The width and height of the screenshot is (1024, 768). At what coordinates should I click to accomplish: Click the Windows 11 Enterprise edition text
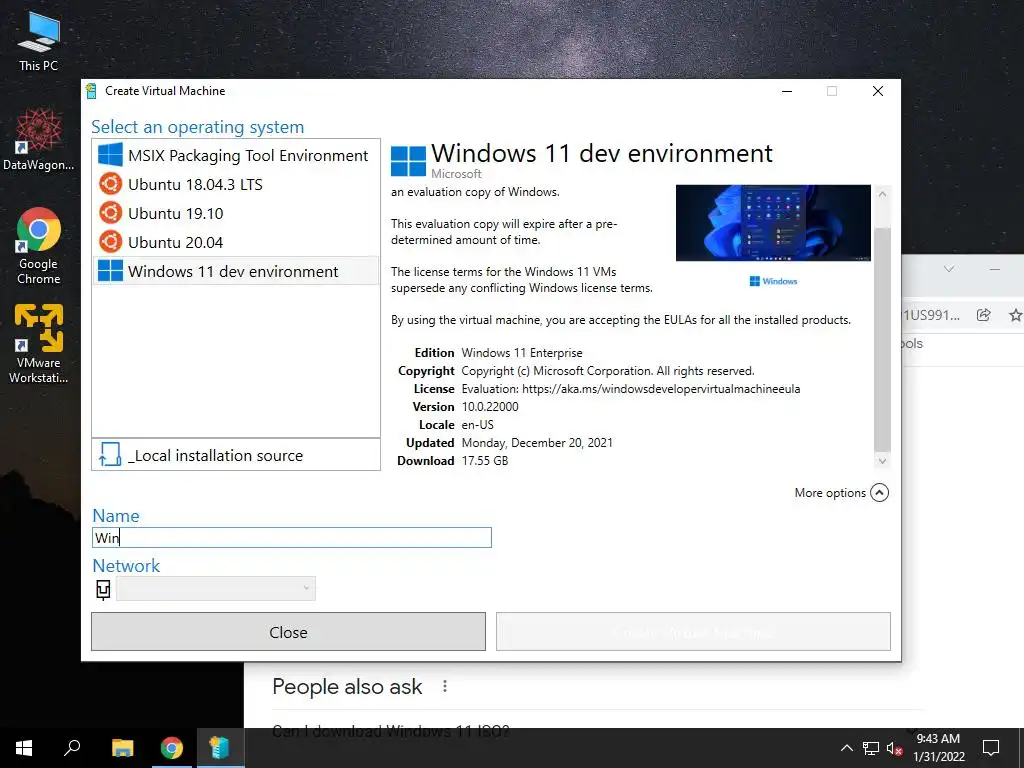(522, 353)
